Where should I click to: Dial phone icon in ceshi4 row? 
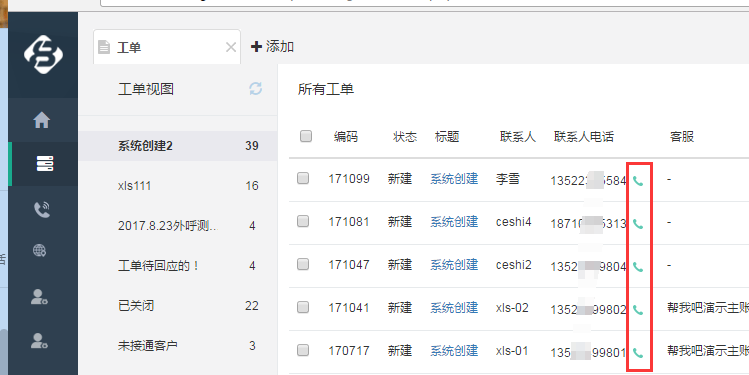pos(638,224)
